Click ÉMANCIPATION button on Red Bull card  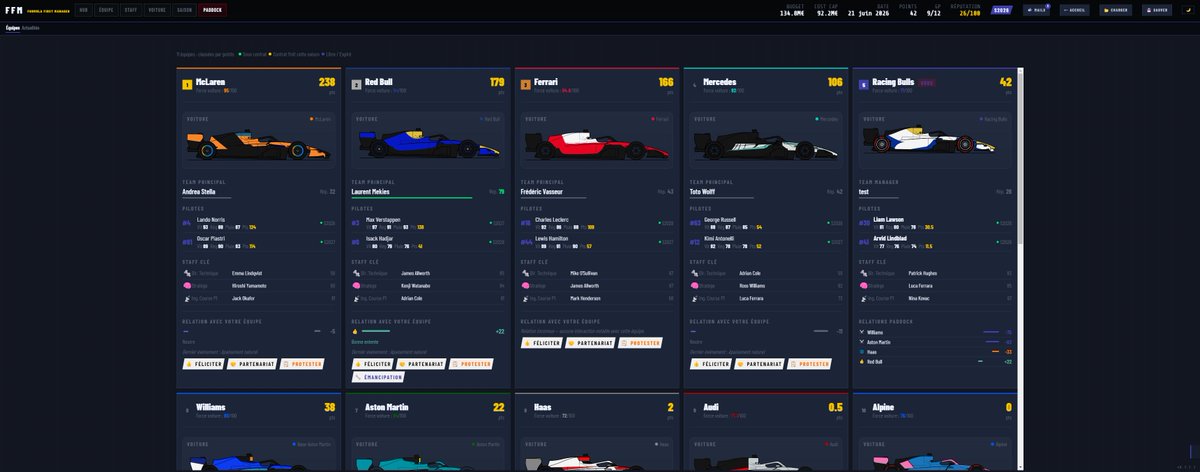click(377, 377)
